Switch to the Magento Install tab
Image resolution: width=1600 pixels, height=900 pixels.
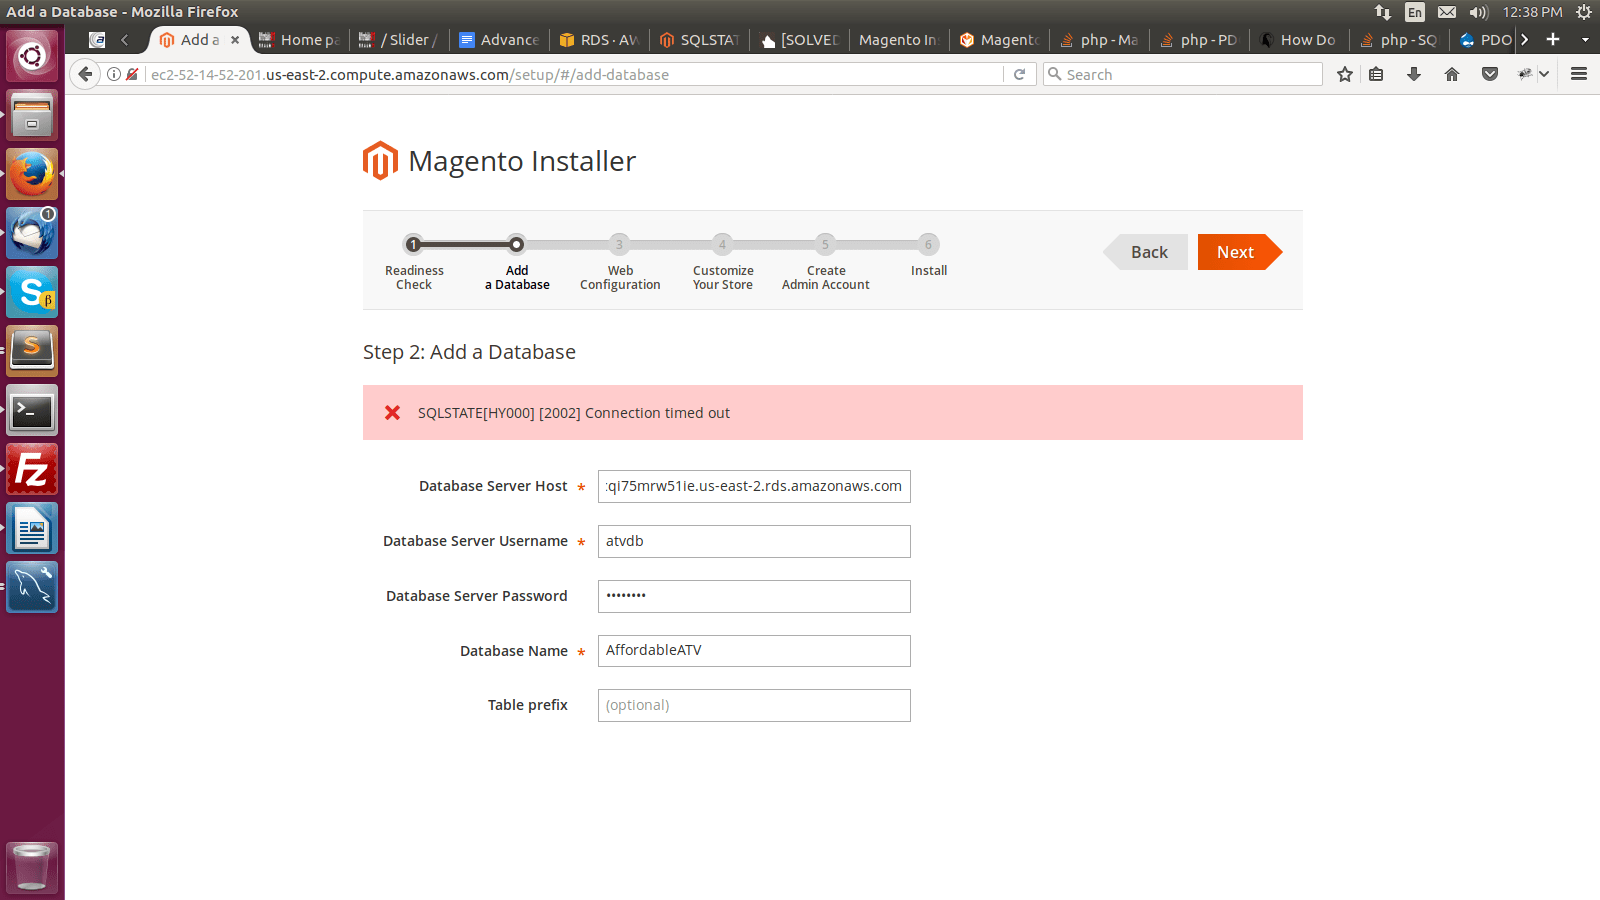pos(899,40)
